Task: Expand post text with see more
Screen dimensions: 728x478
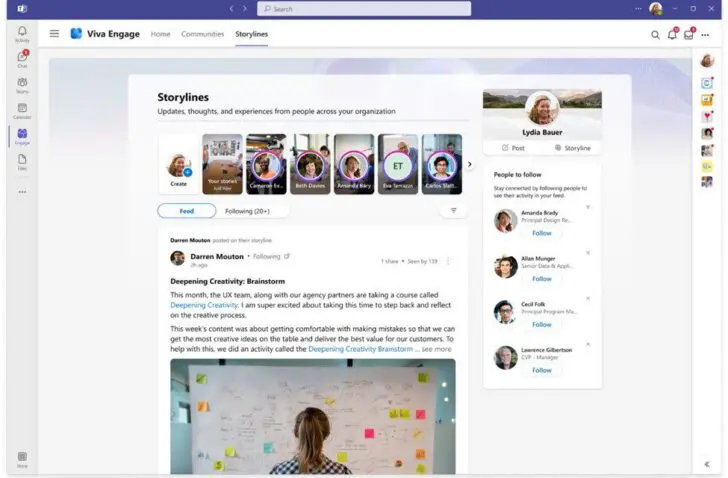Action: (x=436, y=349)
